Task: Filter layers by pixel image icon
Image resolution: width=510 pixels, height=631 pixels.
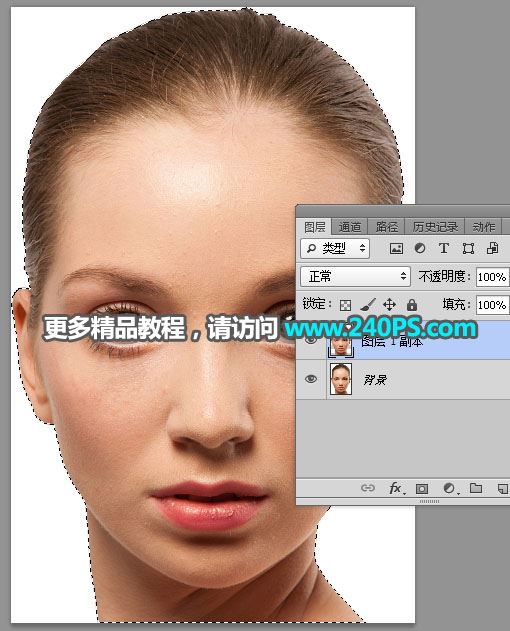Action: tap(396, 248)
